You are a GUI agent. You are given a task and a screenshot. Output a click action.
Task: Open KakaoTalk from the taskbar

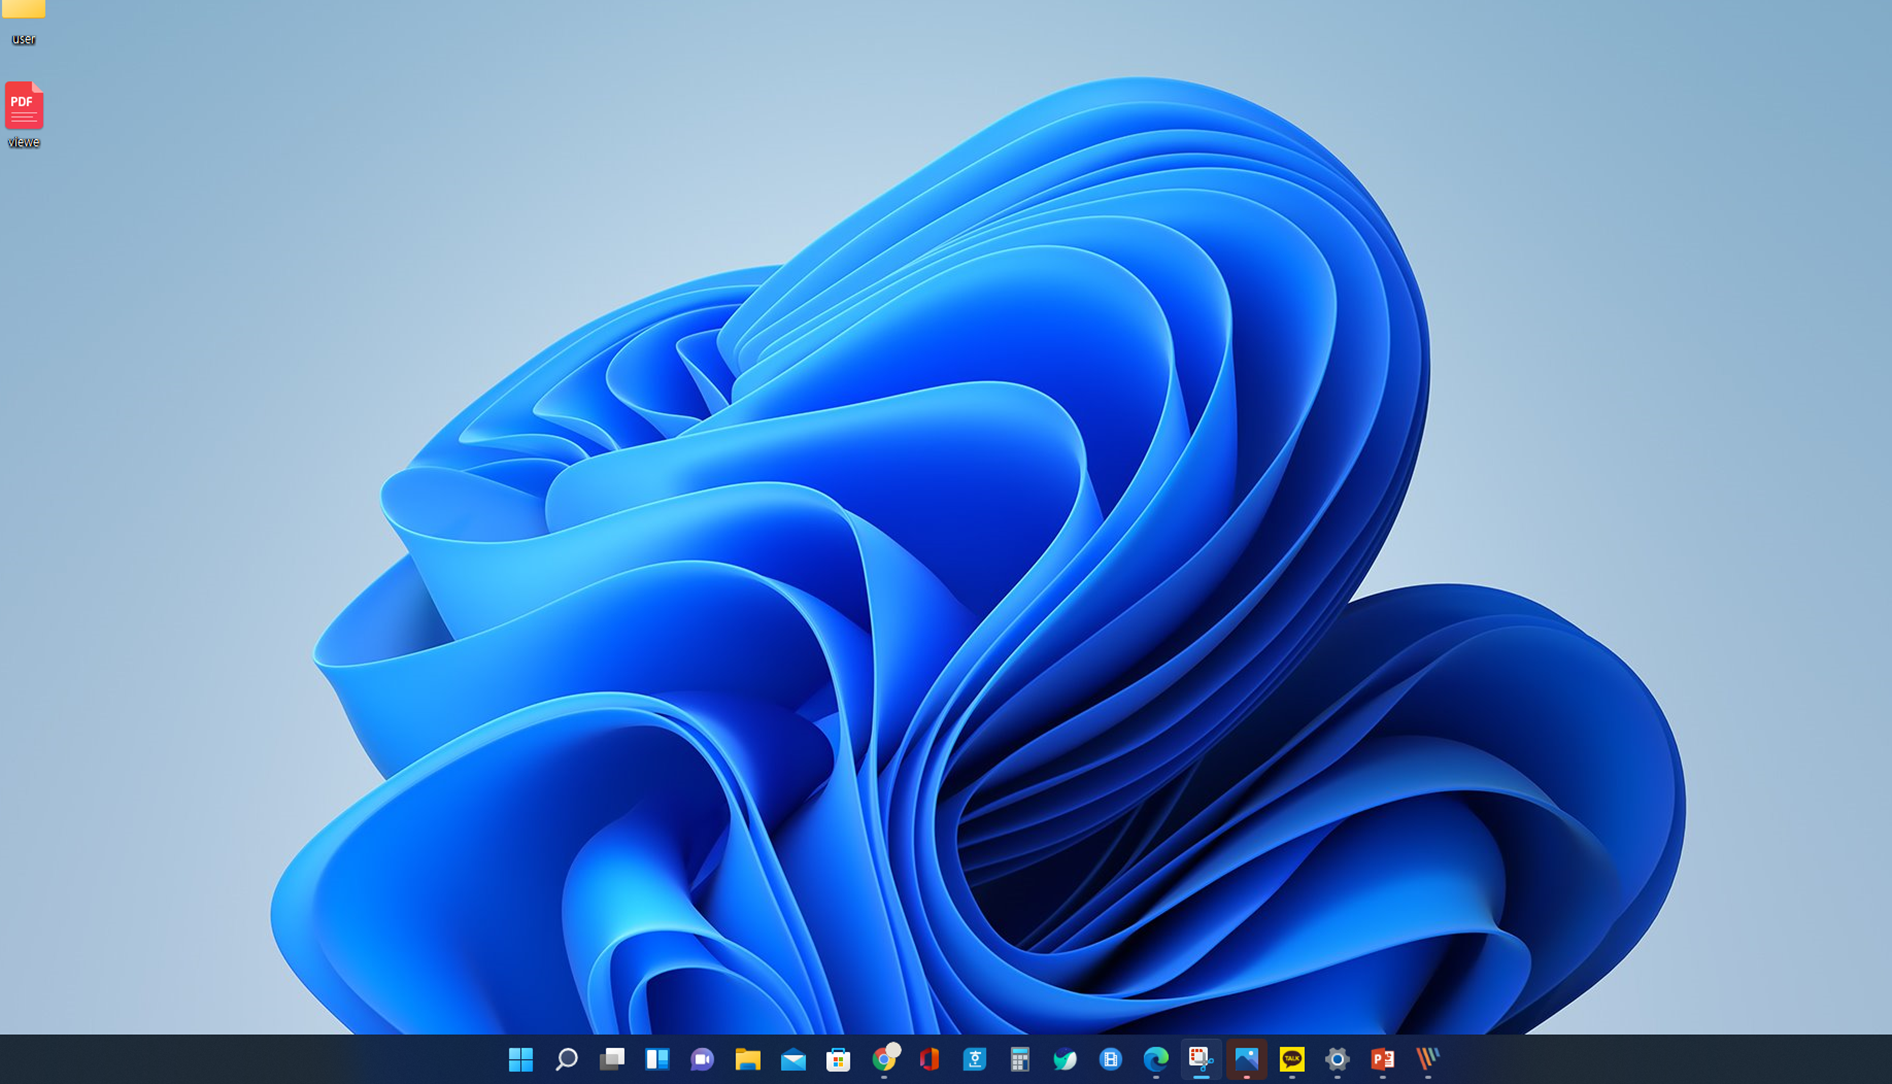(1292, 1059)
